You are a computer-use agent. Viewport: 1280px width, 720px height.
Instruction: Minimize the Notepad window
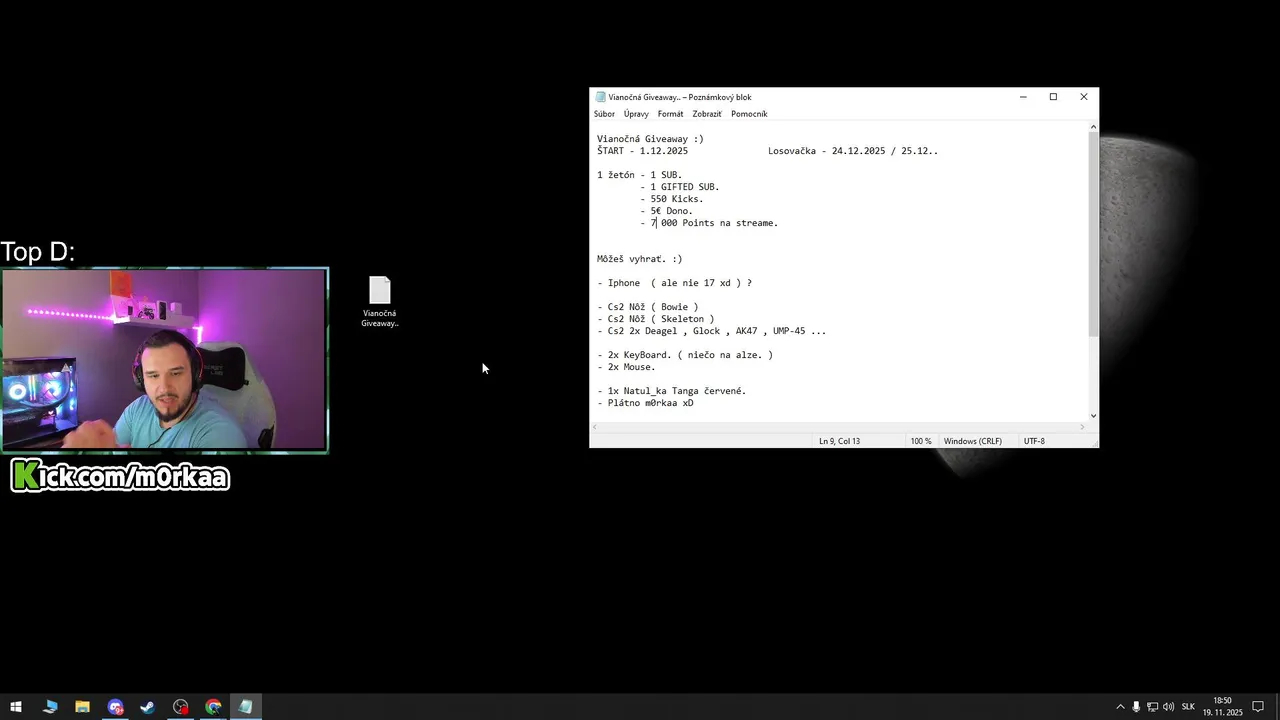point(1023,97)
